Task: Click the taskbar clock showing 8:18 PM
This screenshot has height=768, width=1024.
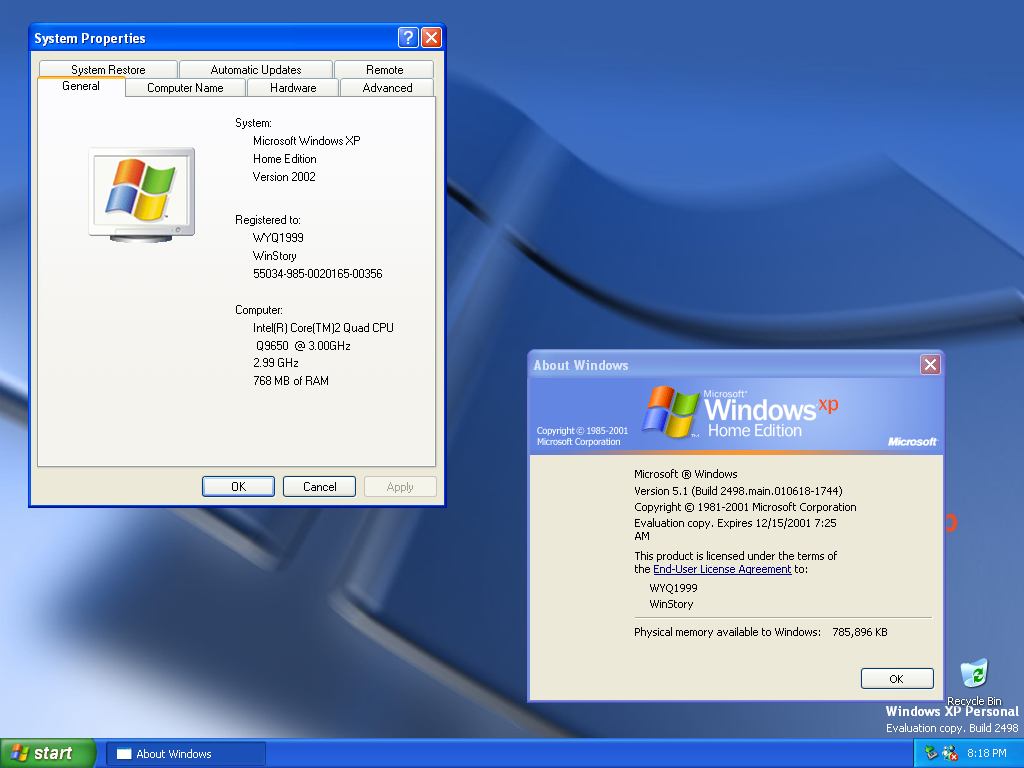Action: pos(987,753)
